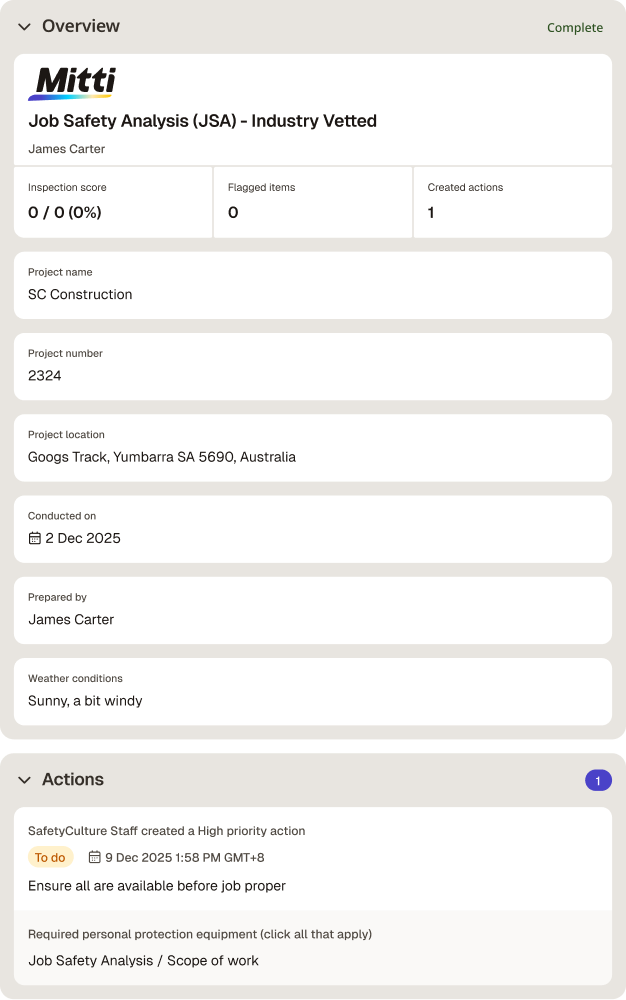626x1000 pixels.
Task: Collapse the Overview section chevron
Action: (24, 27)
